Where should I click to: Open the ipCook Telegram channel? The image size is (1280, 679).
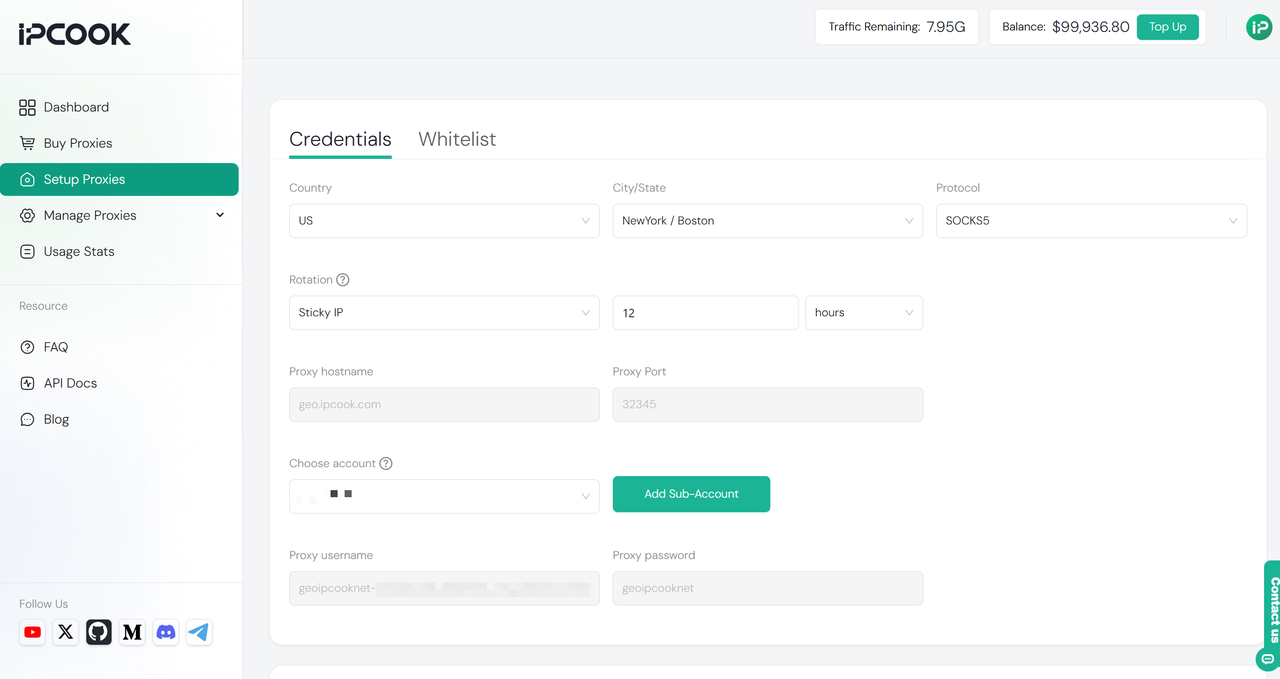[198, 632]
